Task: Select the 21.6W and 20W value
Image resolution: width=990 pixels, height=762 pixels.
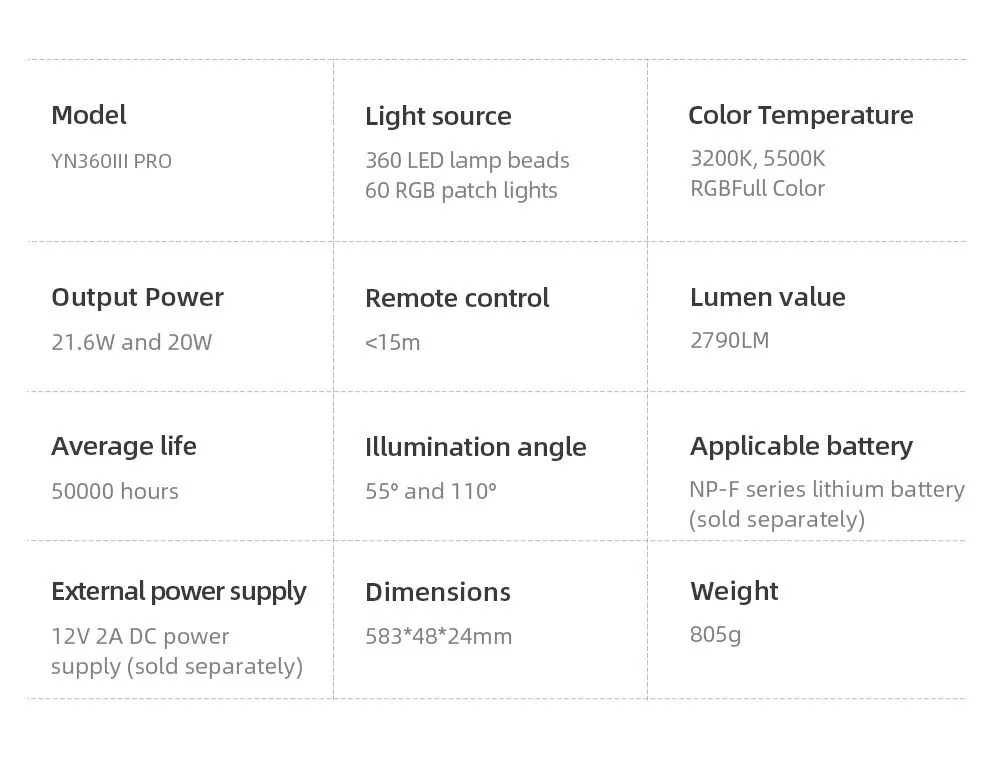Action: (x=131, y=342)
